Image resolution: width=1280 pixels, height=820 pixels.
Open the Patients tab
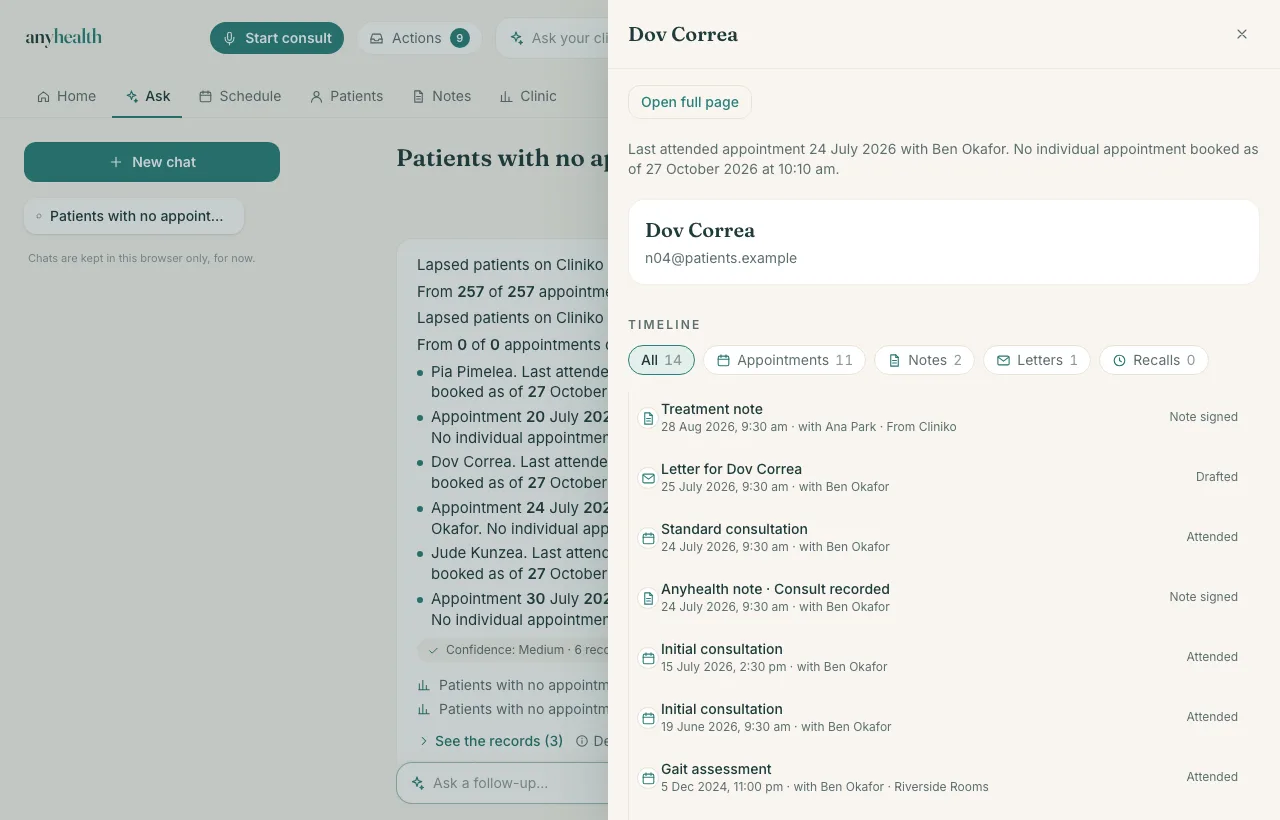[346, 96]
